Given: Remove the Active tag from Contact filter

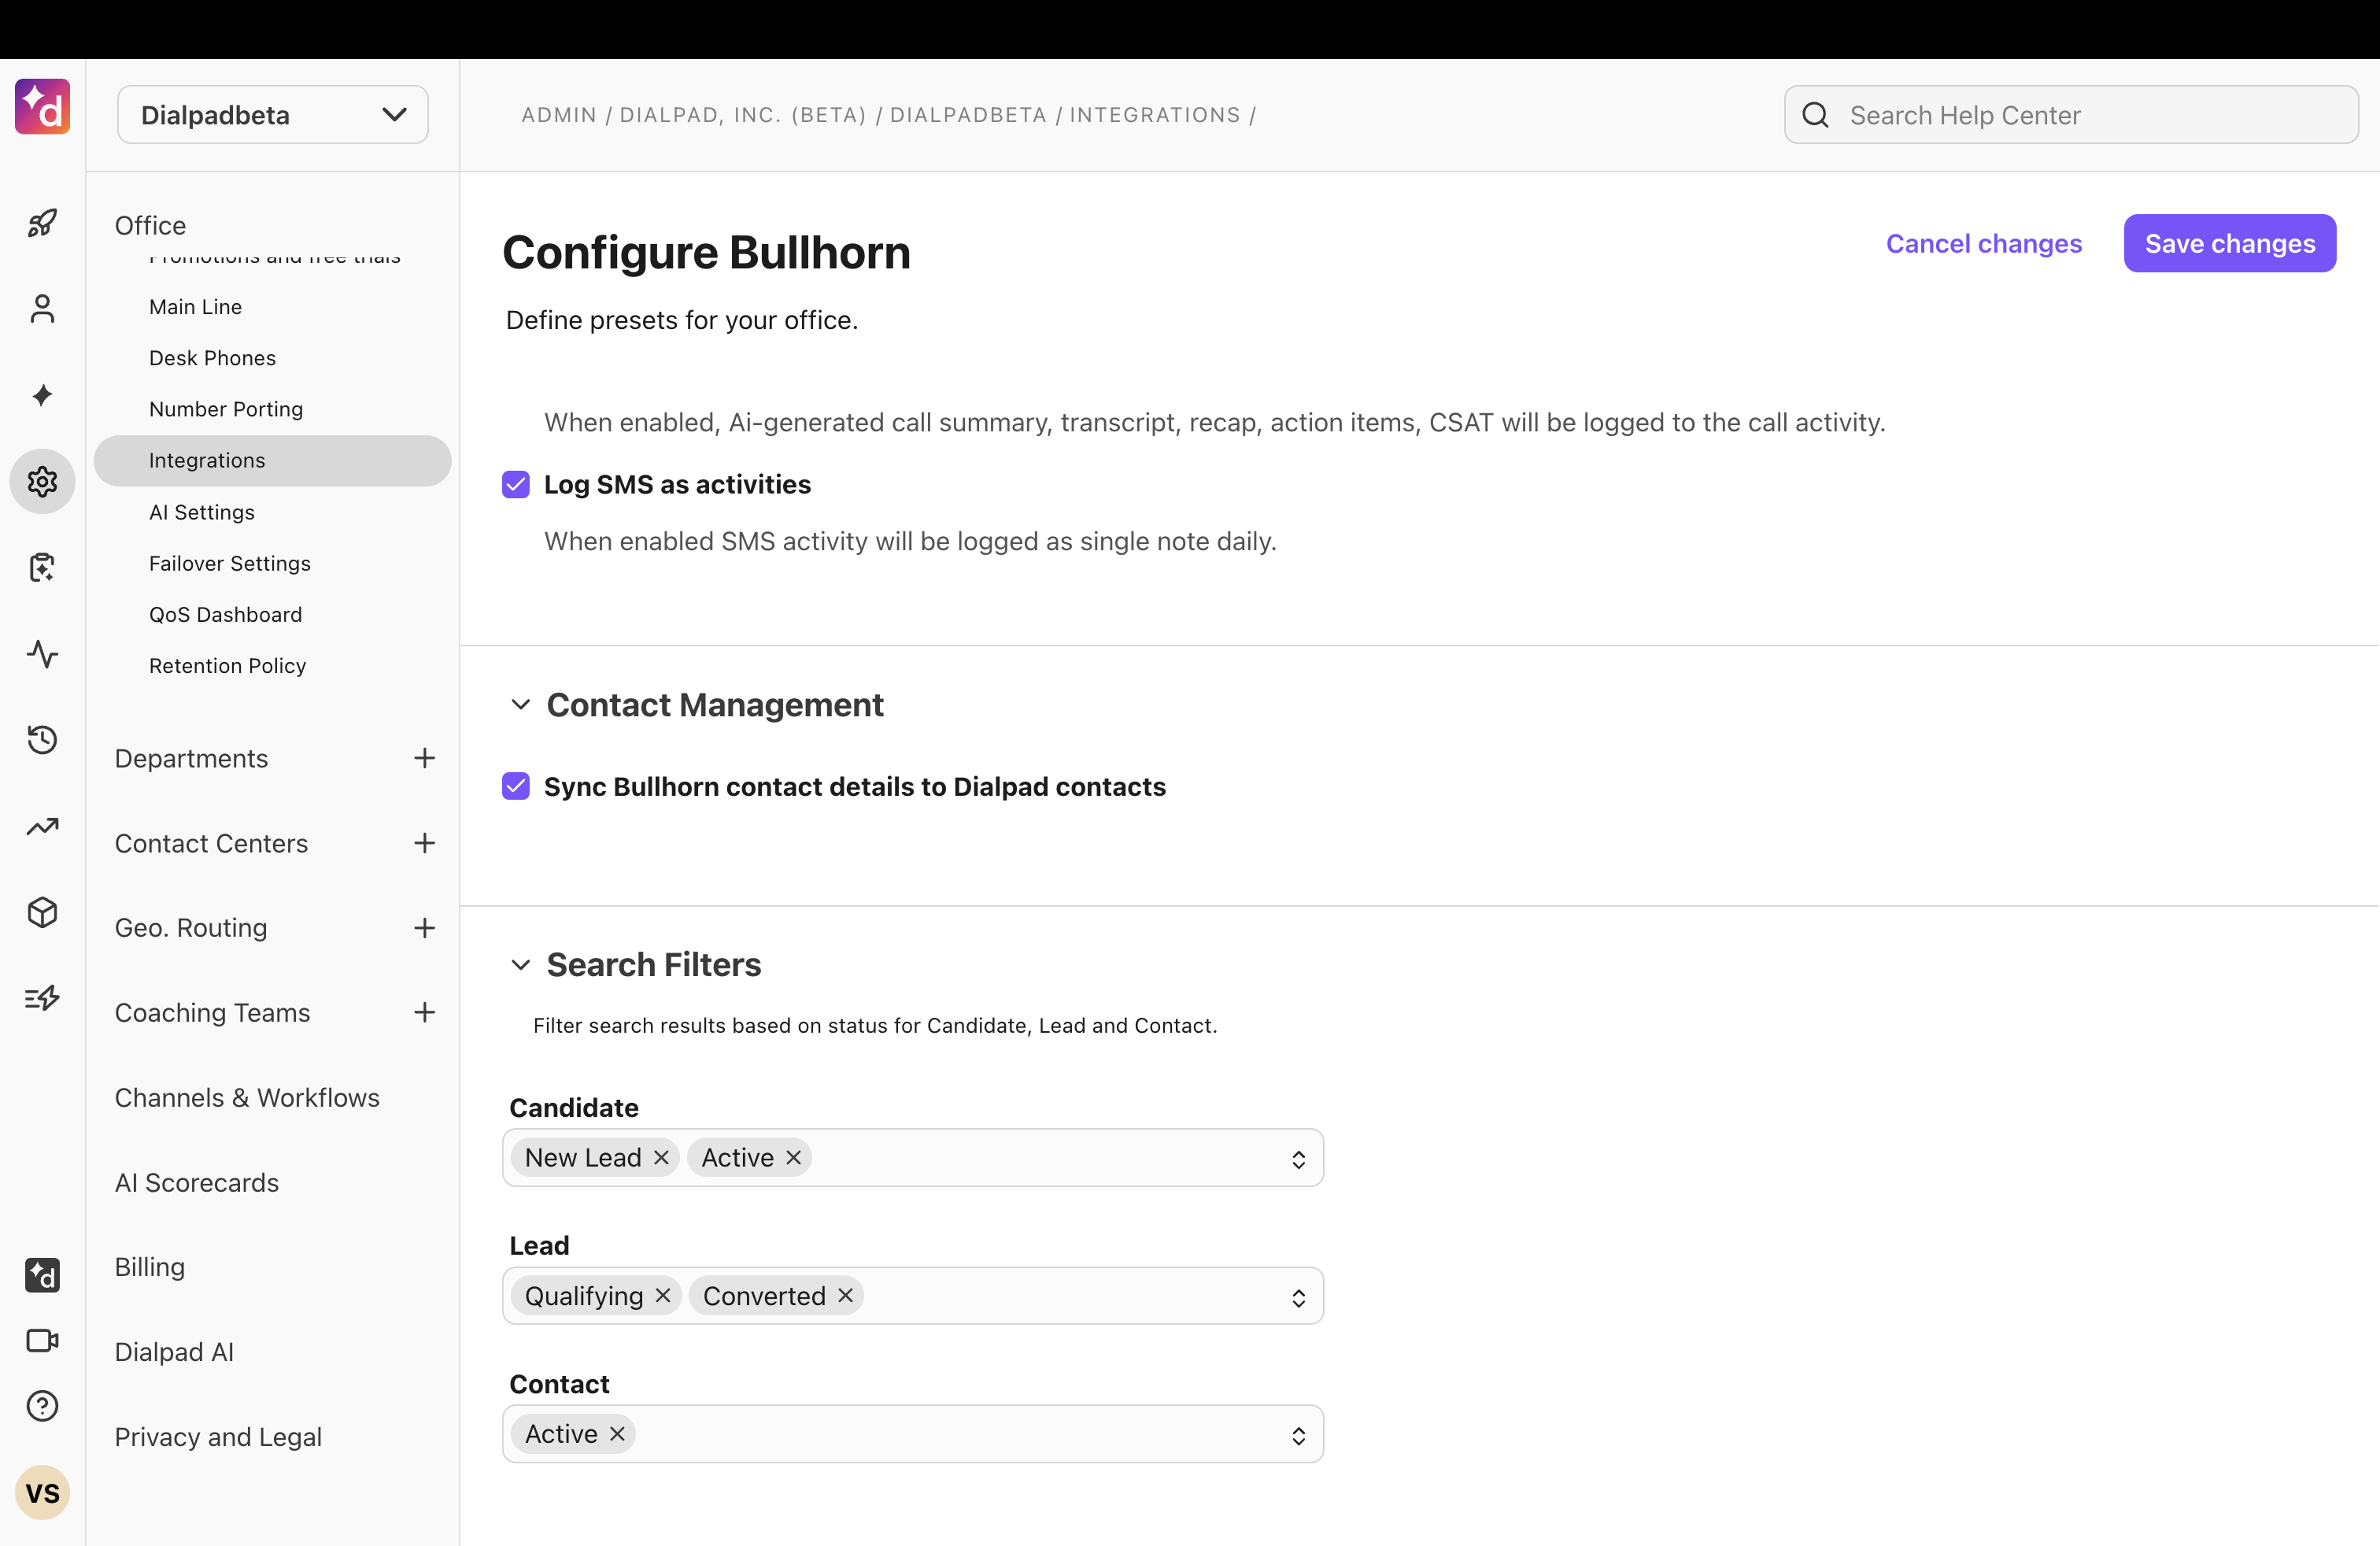Looking at the screenshot, I should click(617, 1433).
